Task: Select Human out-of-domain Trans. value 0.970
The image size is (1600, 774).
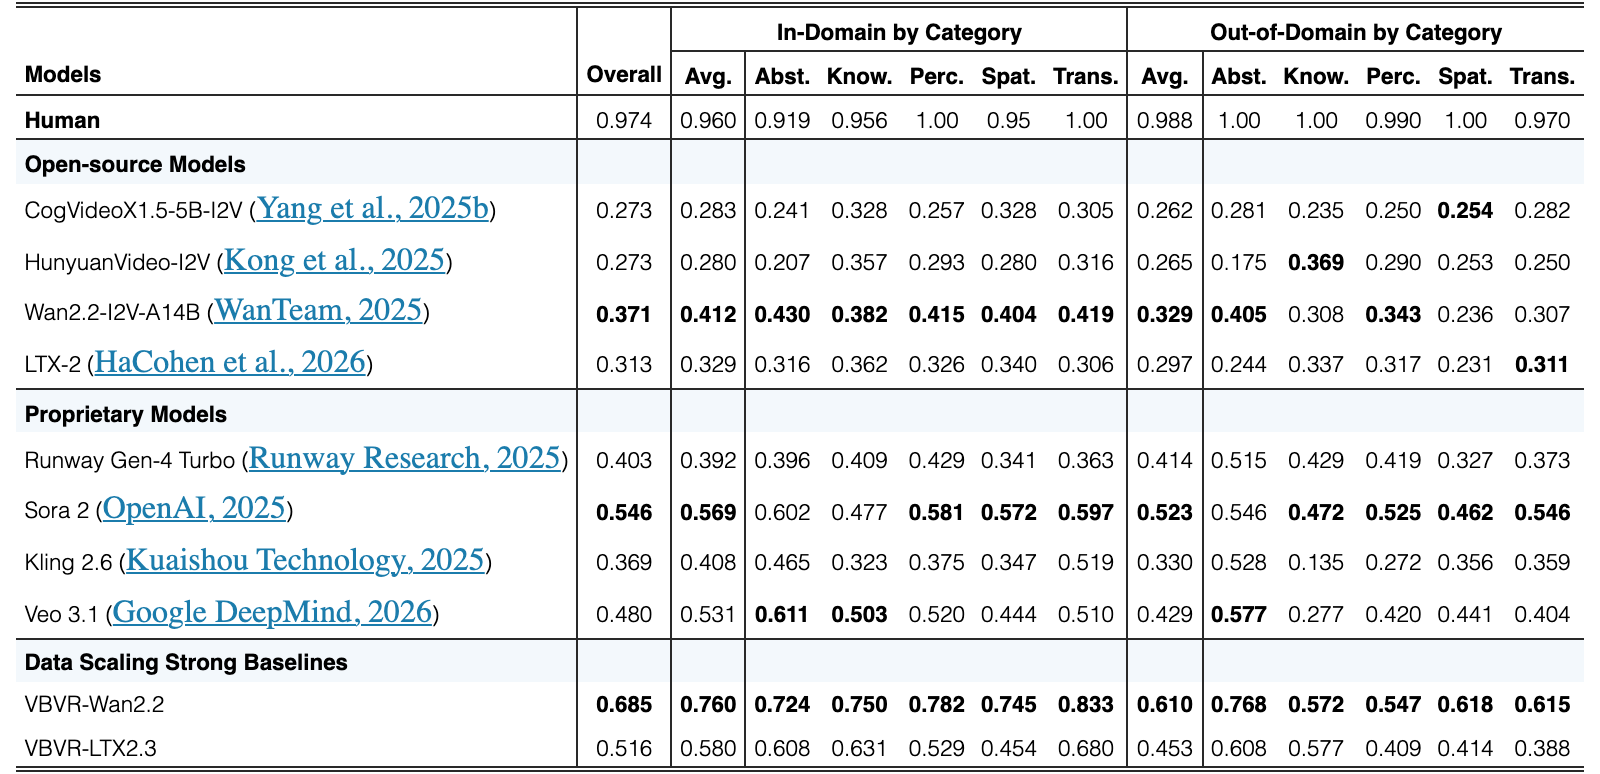Action: tap(1542, 120)
